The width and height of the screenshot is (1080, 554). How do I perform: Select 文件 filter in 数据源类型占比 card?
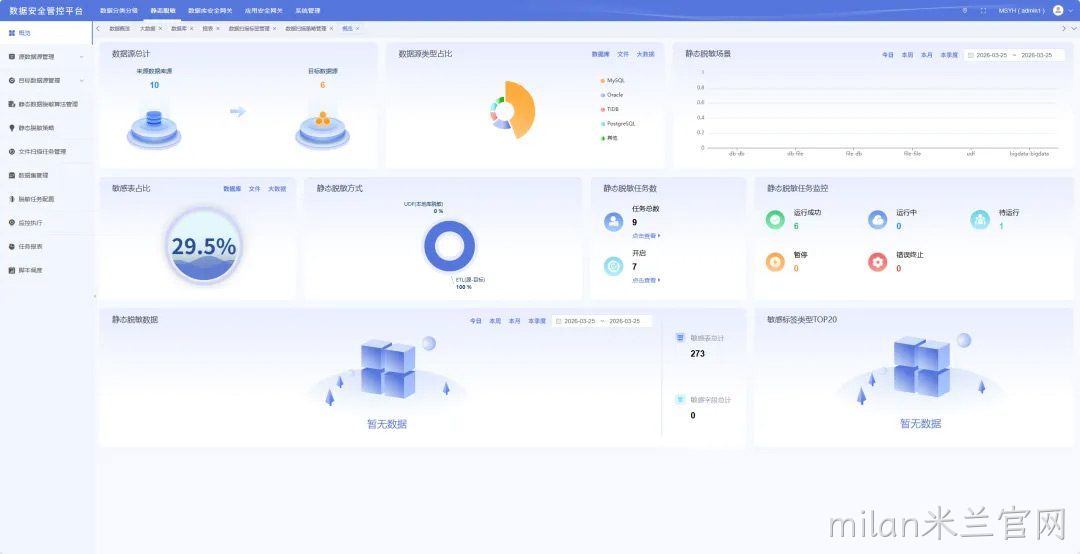(x=623, y=54)
